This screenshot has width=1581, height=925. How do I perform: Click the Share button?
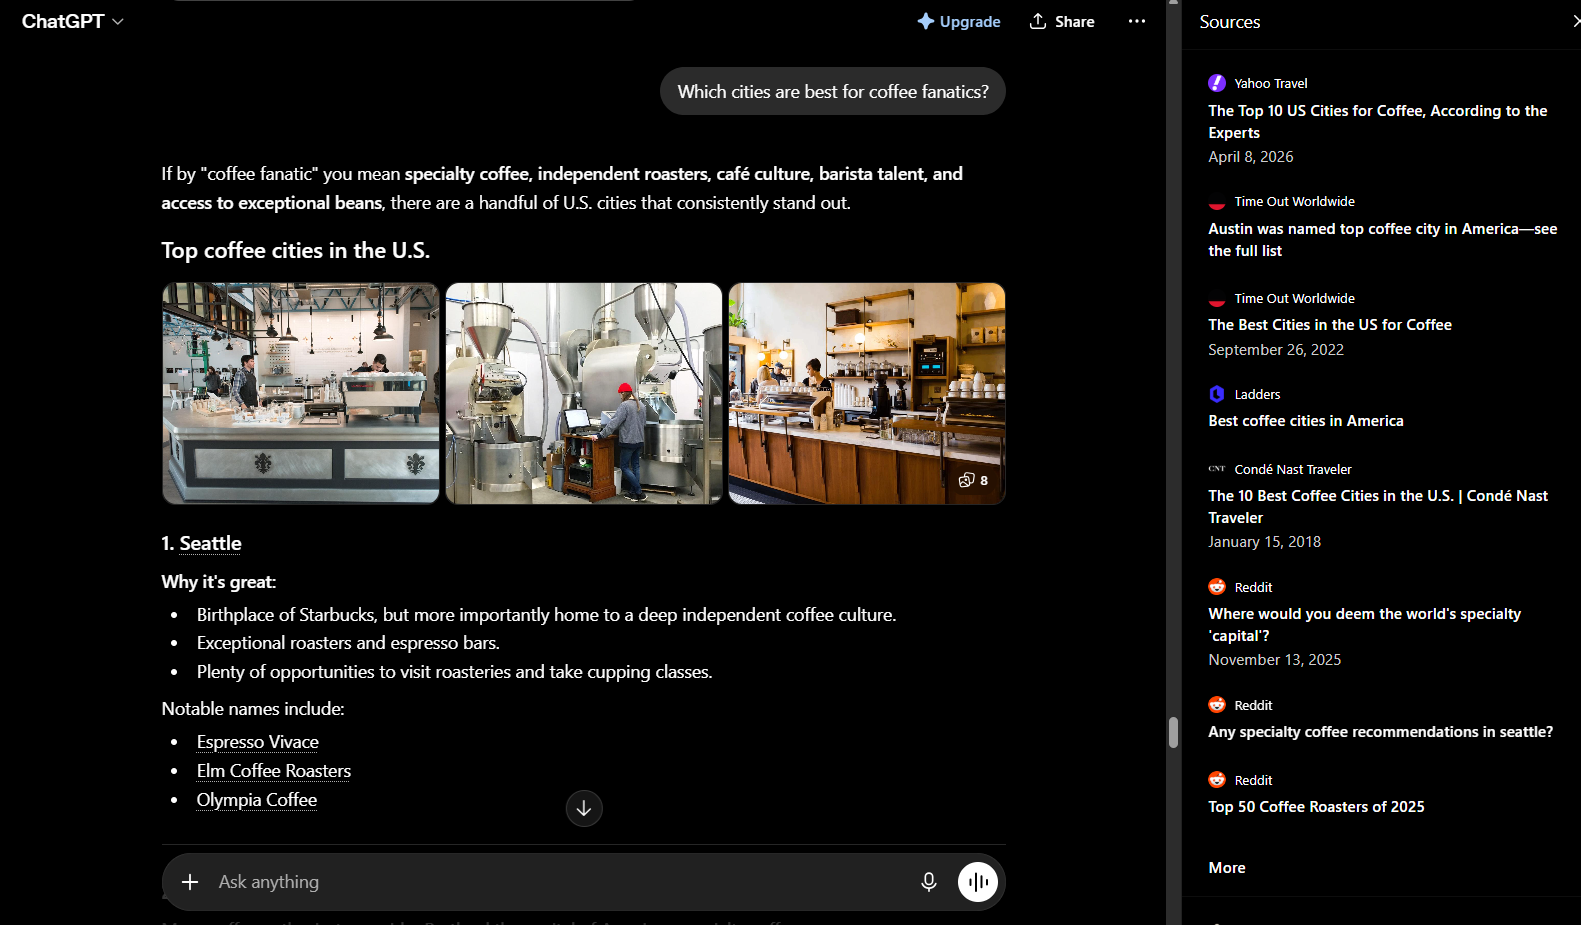(1062, 21)
